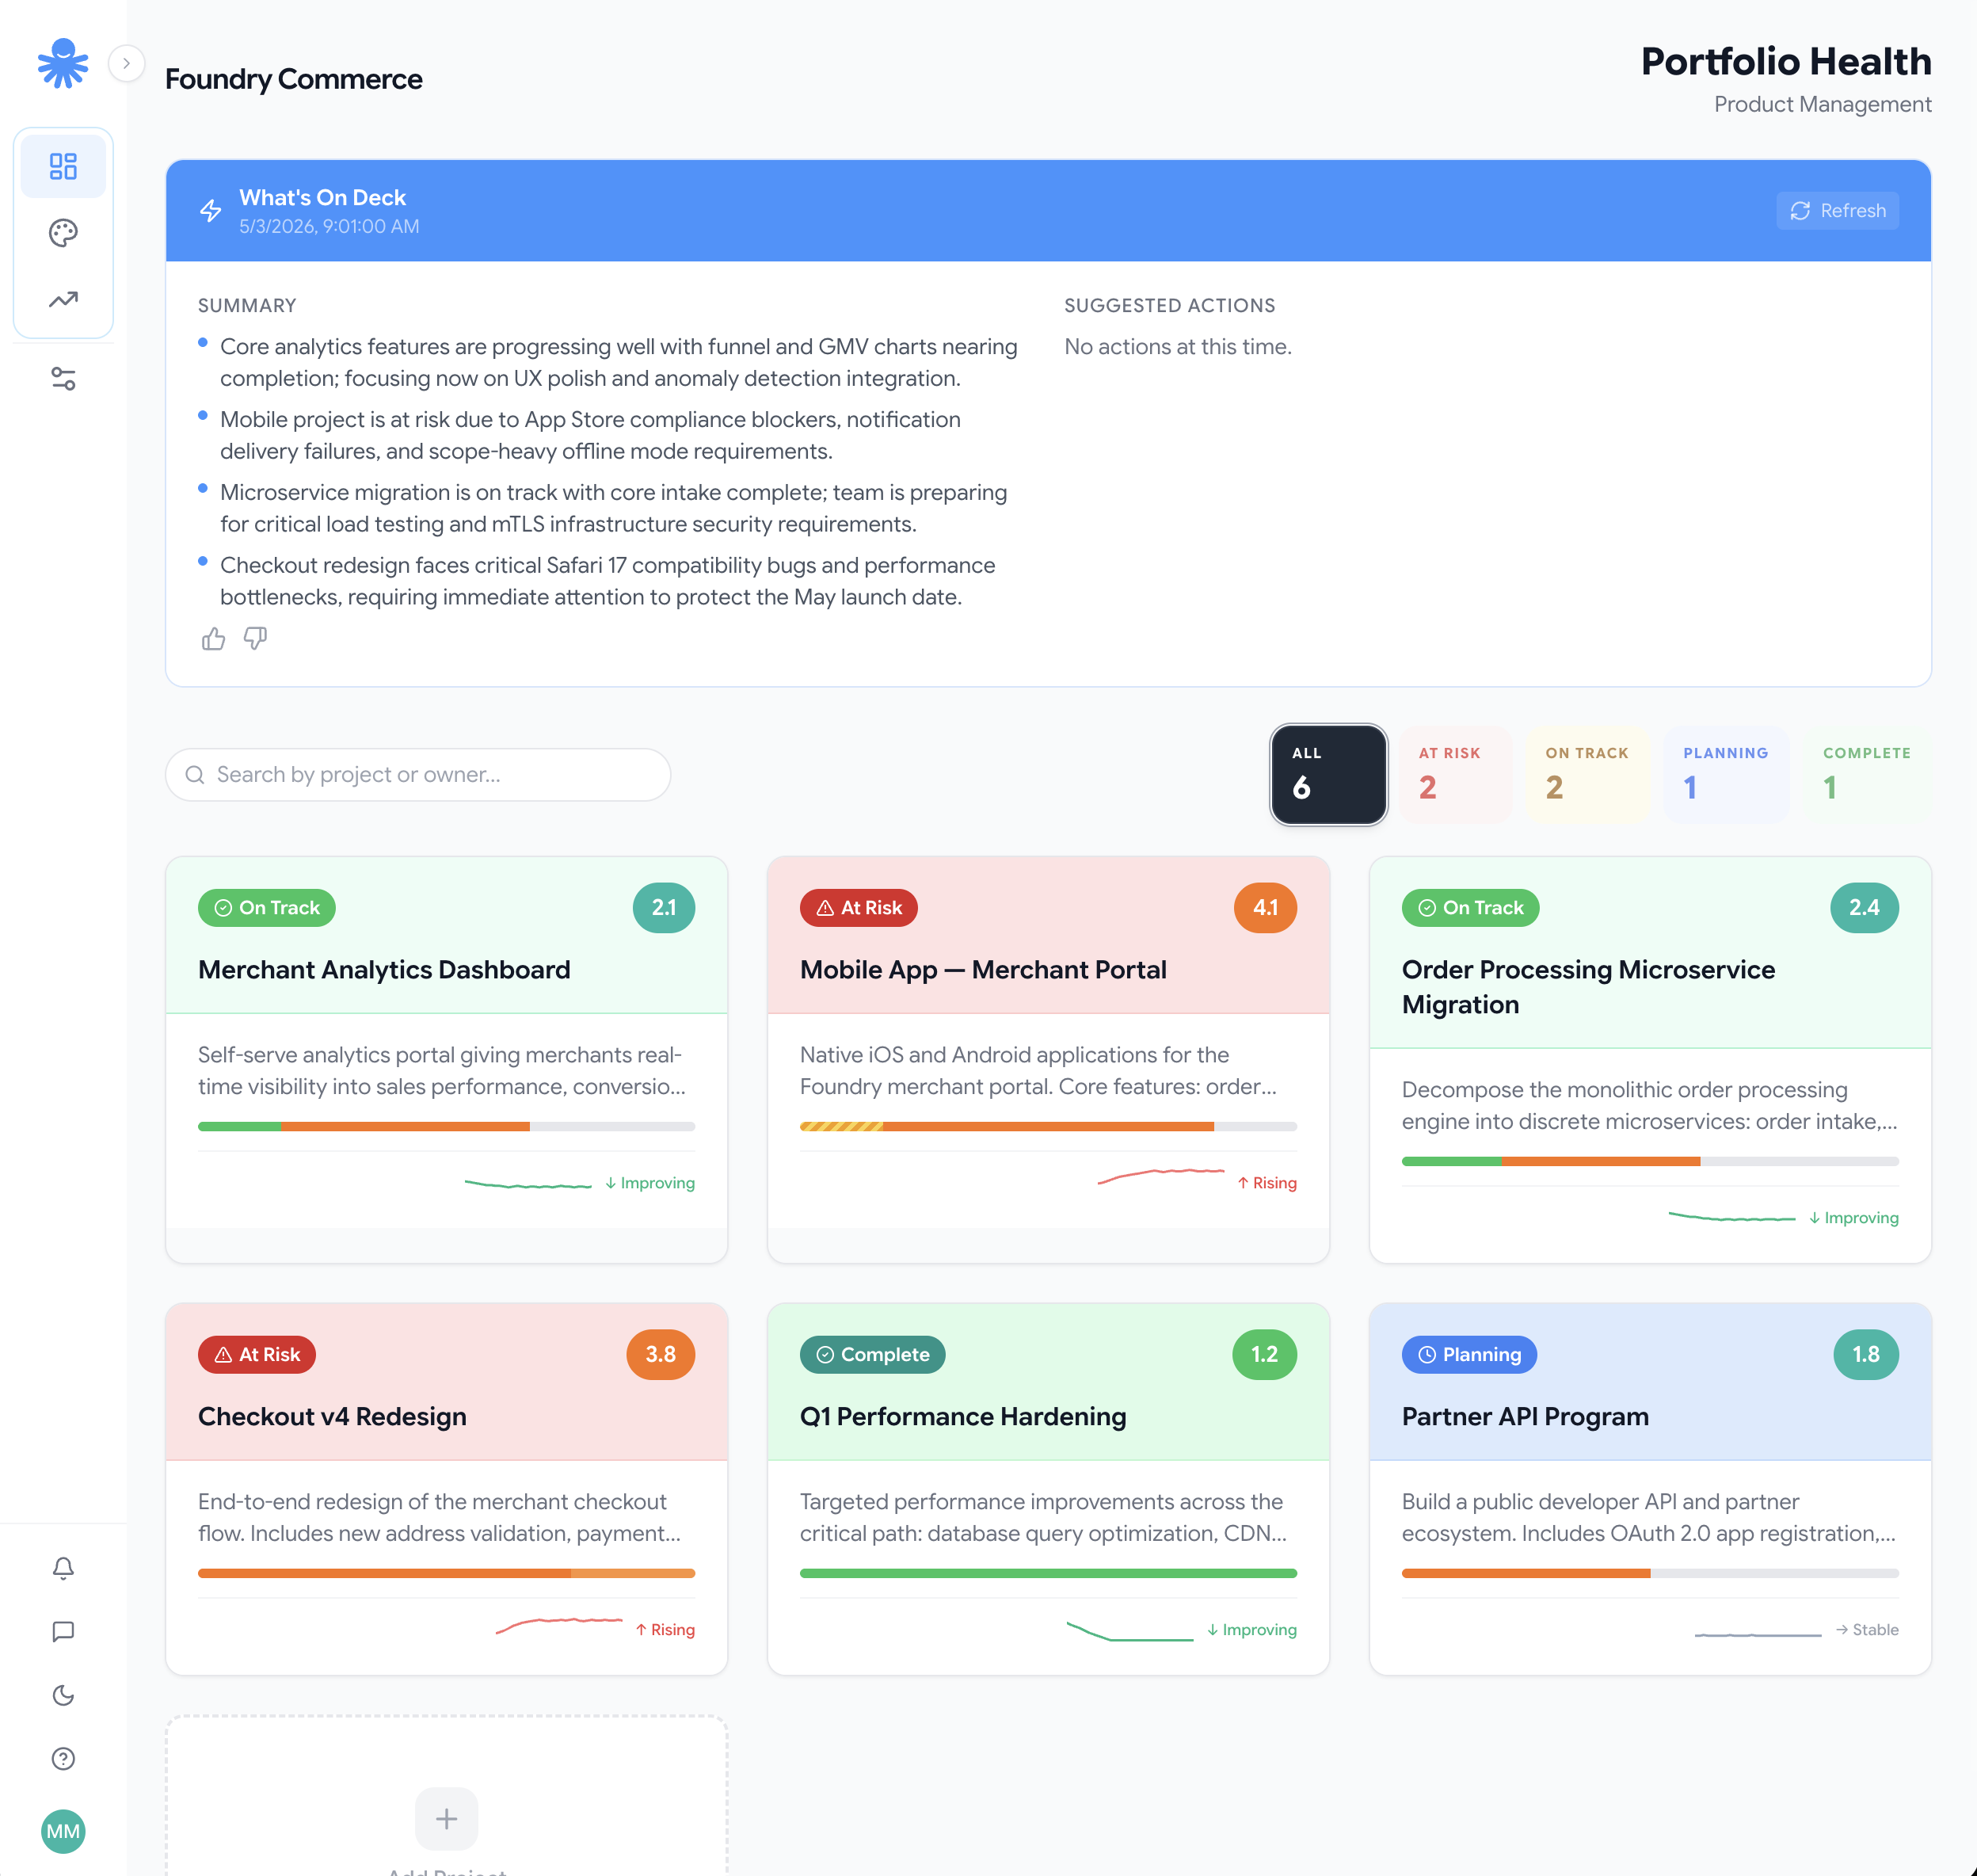Screen dimensions: 1977x1876
Task: Give thumbs up to the summary
Action: coord(214,639)
